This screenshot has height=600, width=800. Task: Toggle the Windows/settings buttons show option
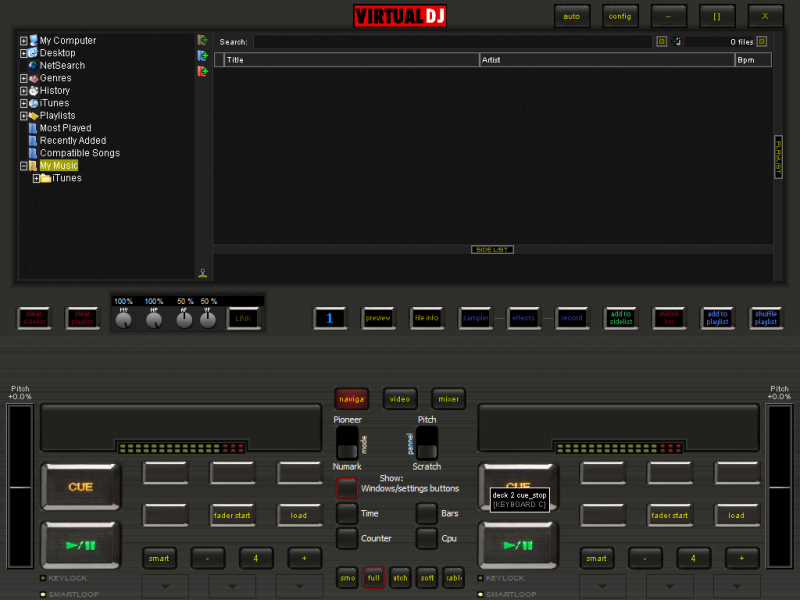point(347,488)
